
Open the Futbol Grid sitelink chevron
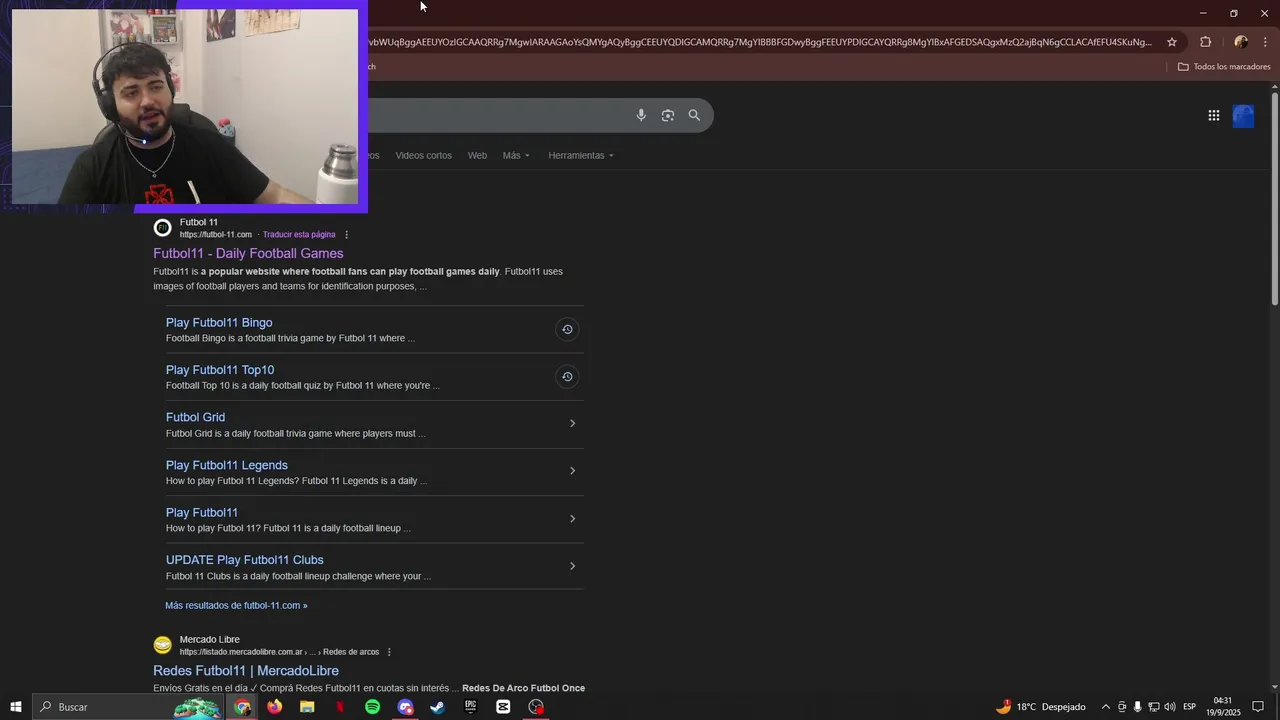pyautogui.click(x=572, y=424)
